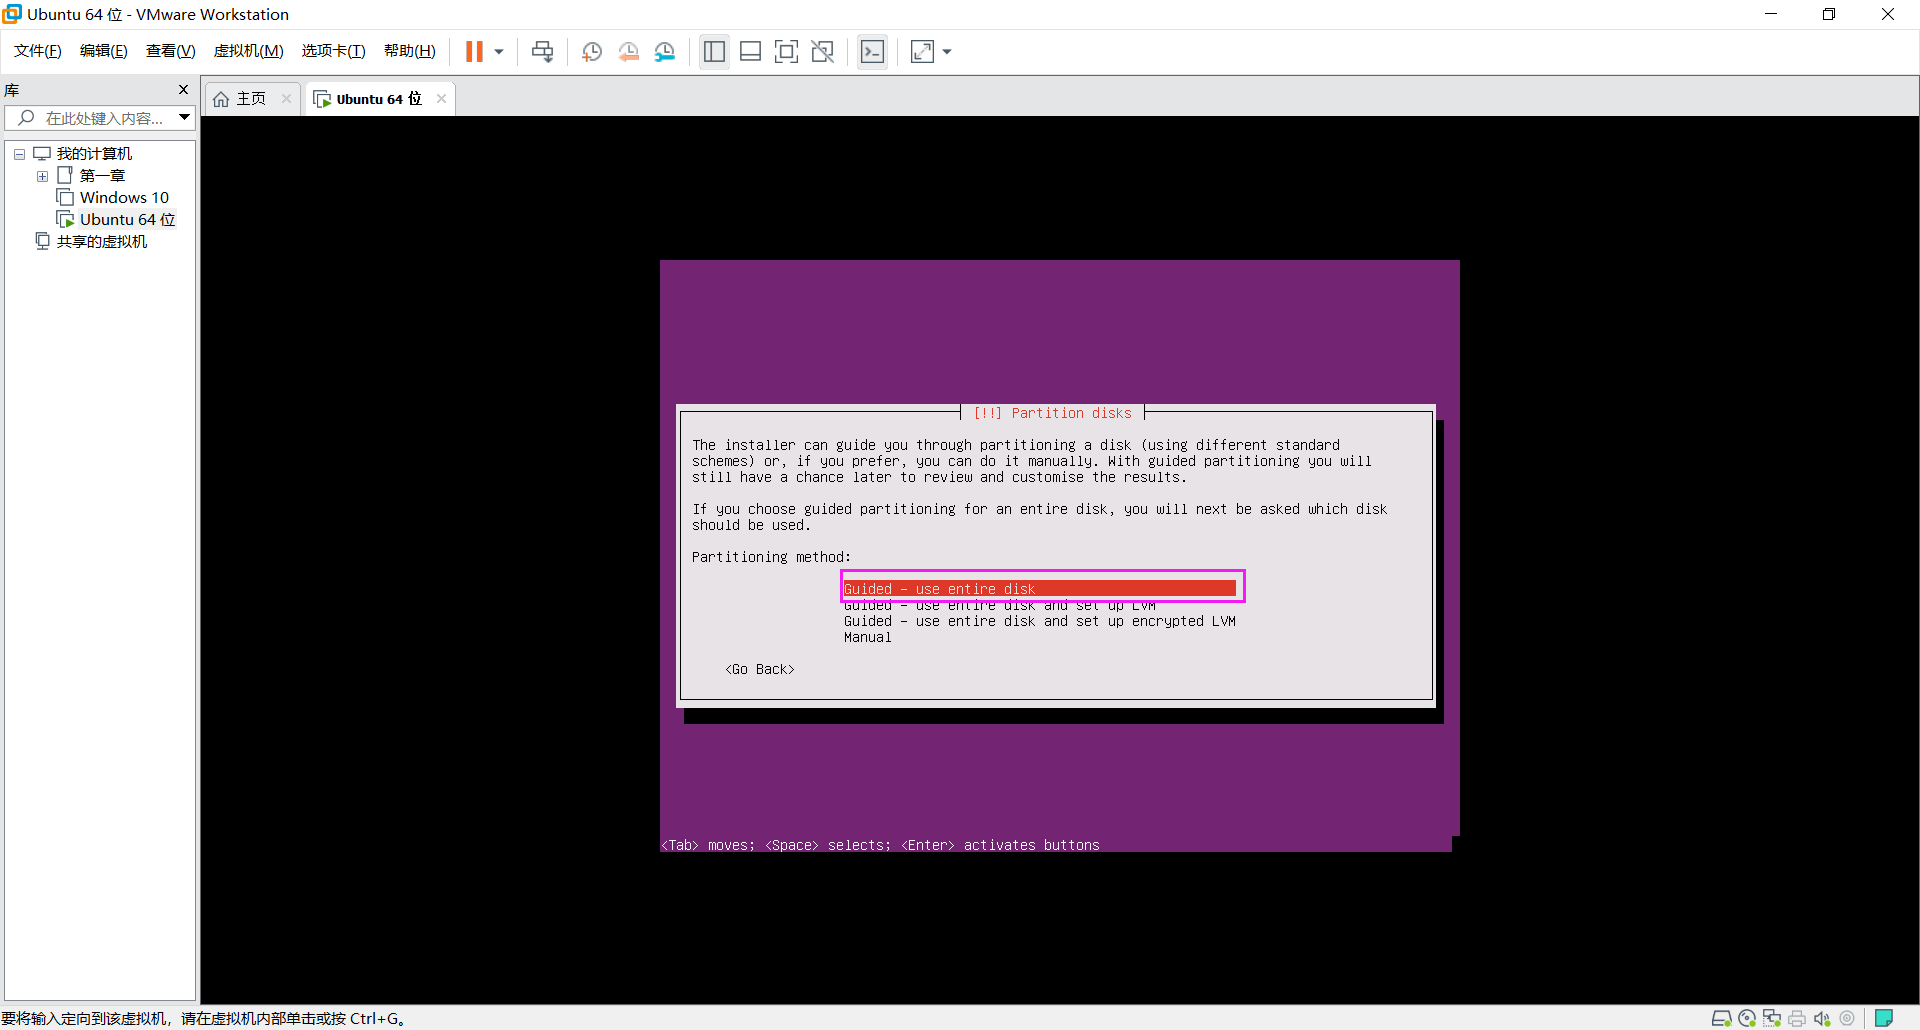Screen dimensions: 1920x1030
Task: Click the 库 panel title
Action: coord(12,90)
